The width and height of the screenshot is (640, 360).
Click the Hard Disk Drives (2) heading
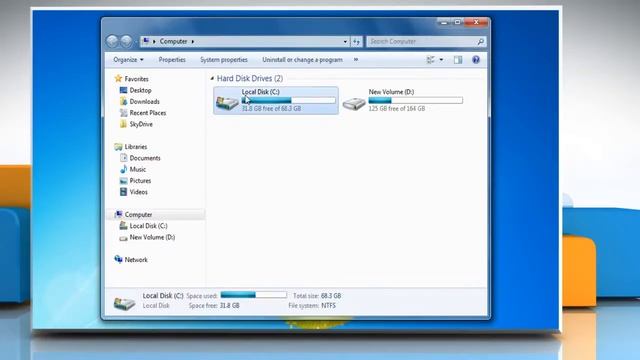tap(250, 78)
